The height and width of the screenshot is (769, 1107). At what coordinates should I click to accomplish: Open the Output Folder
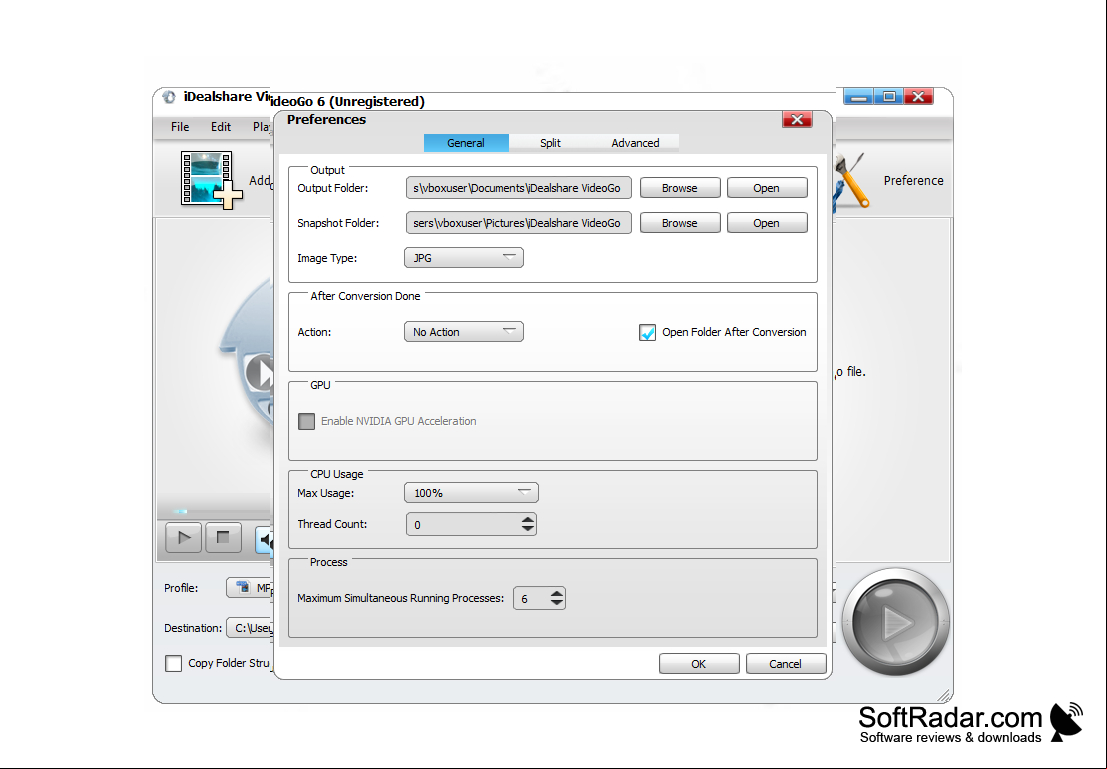[767, 188]
